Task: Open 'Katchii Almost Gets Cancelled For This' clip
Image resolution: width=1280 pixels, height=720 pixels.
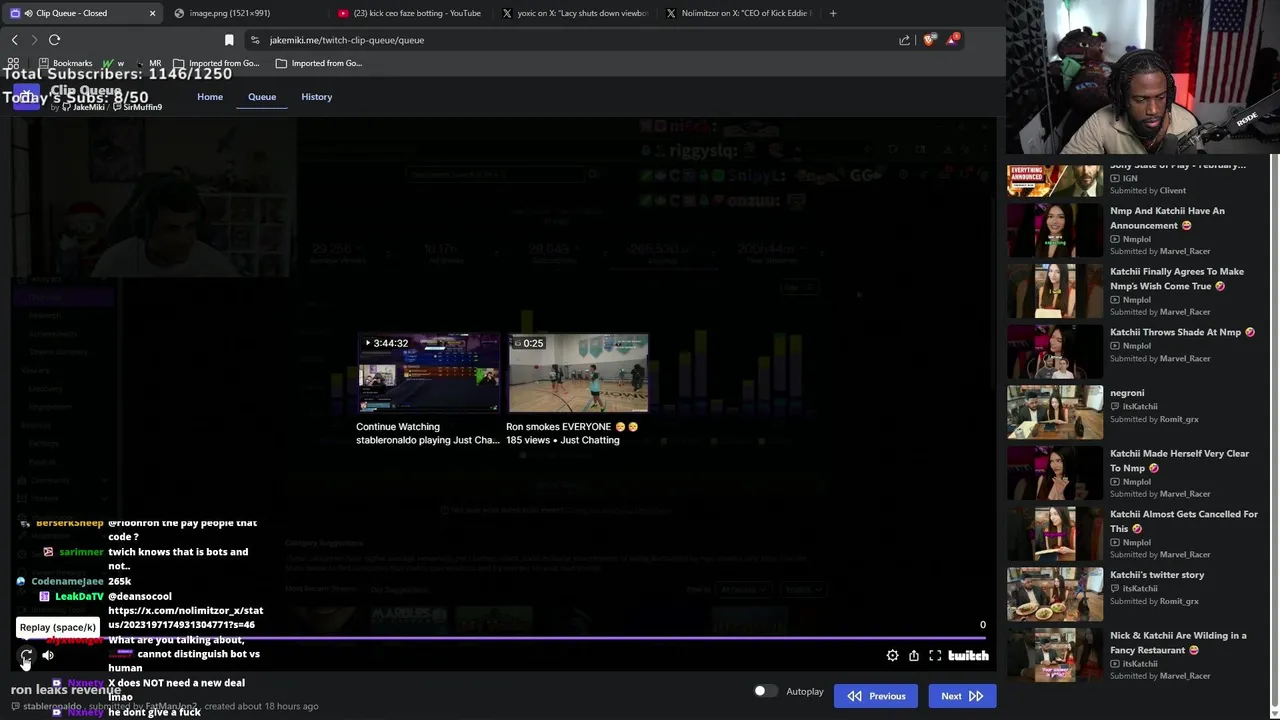Action: tap(1184, 521)
